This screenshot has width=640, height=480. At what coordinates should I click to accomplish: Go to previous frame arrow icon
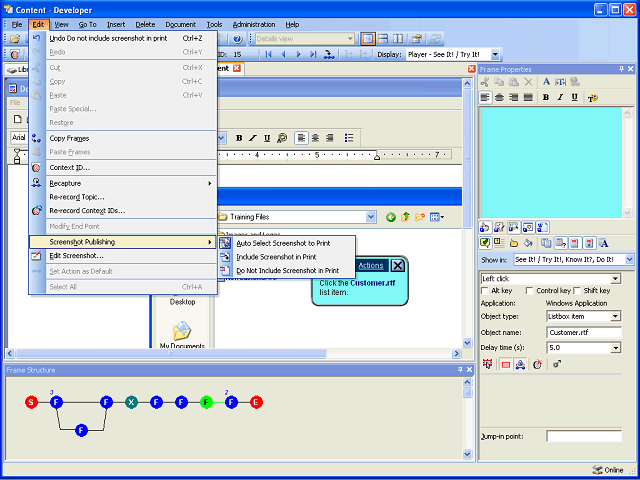point(283,54)
